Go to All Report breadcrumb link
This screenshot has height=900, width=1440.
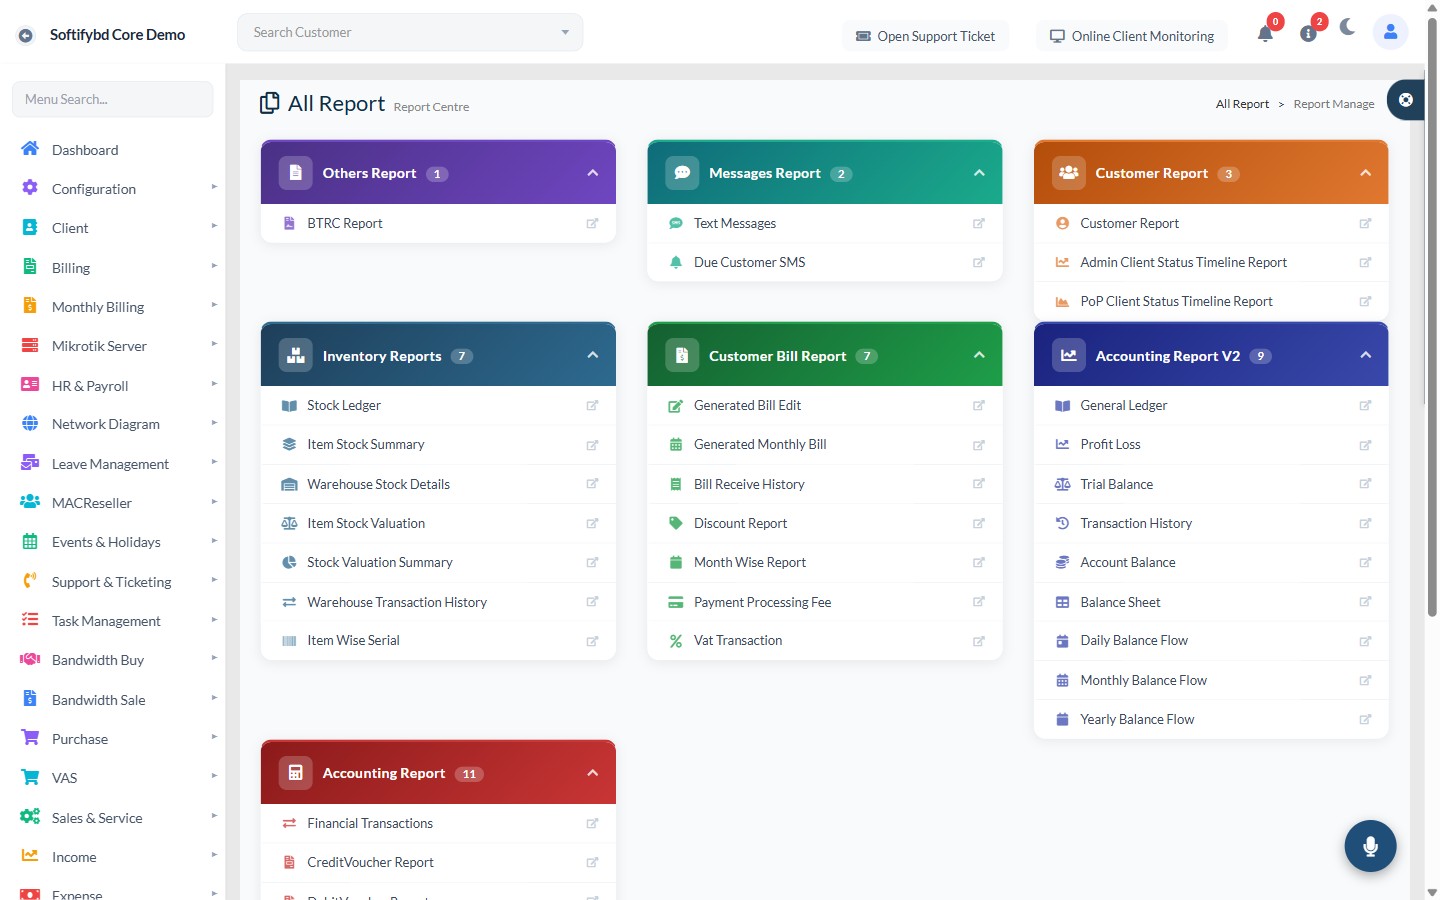(1242, 104)
